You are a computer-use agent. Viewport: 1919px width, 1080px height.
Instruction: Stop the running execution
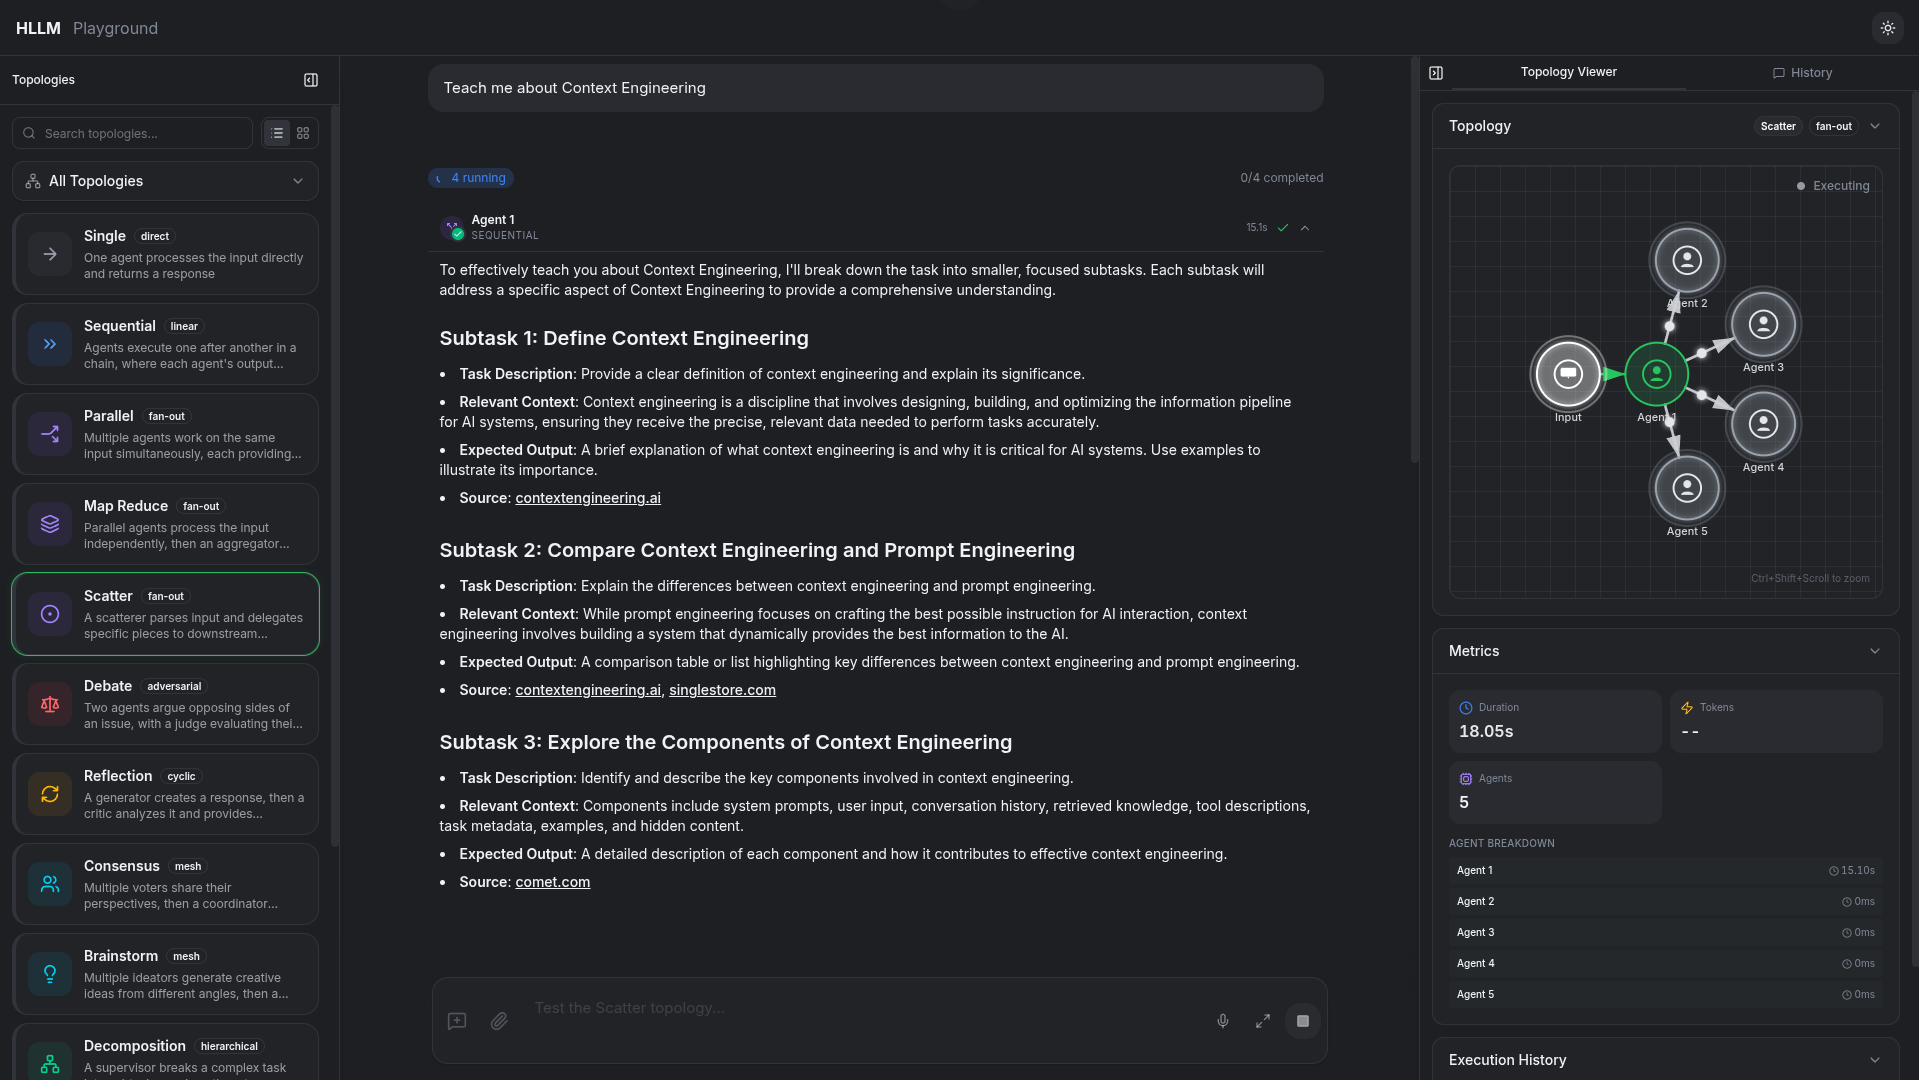tap(1302, 1021)
